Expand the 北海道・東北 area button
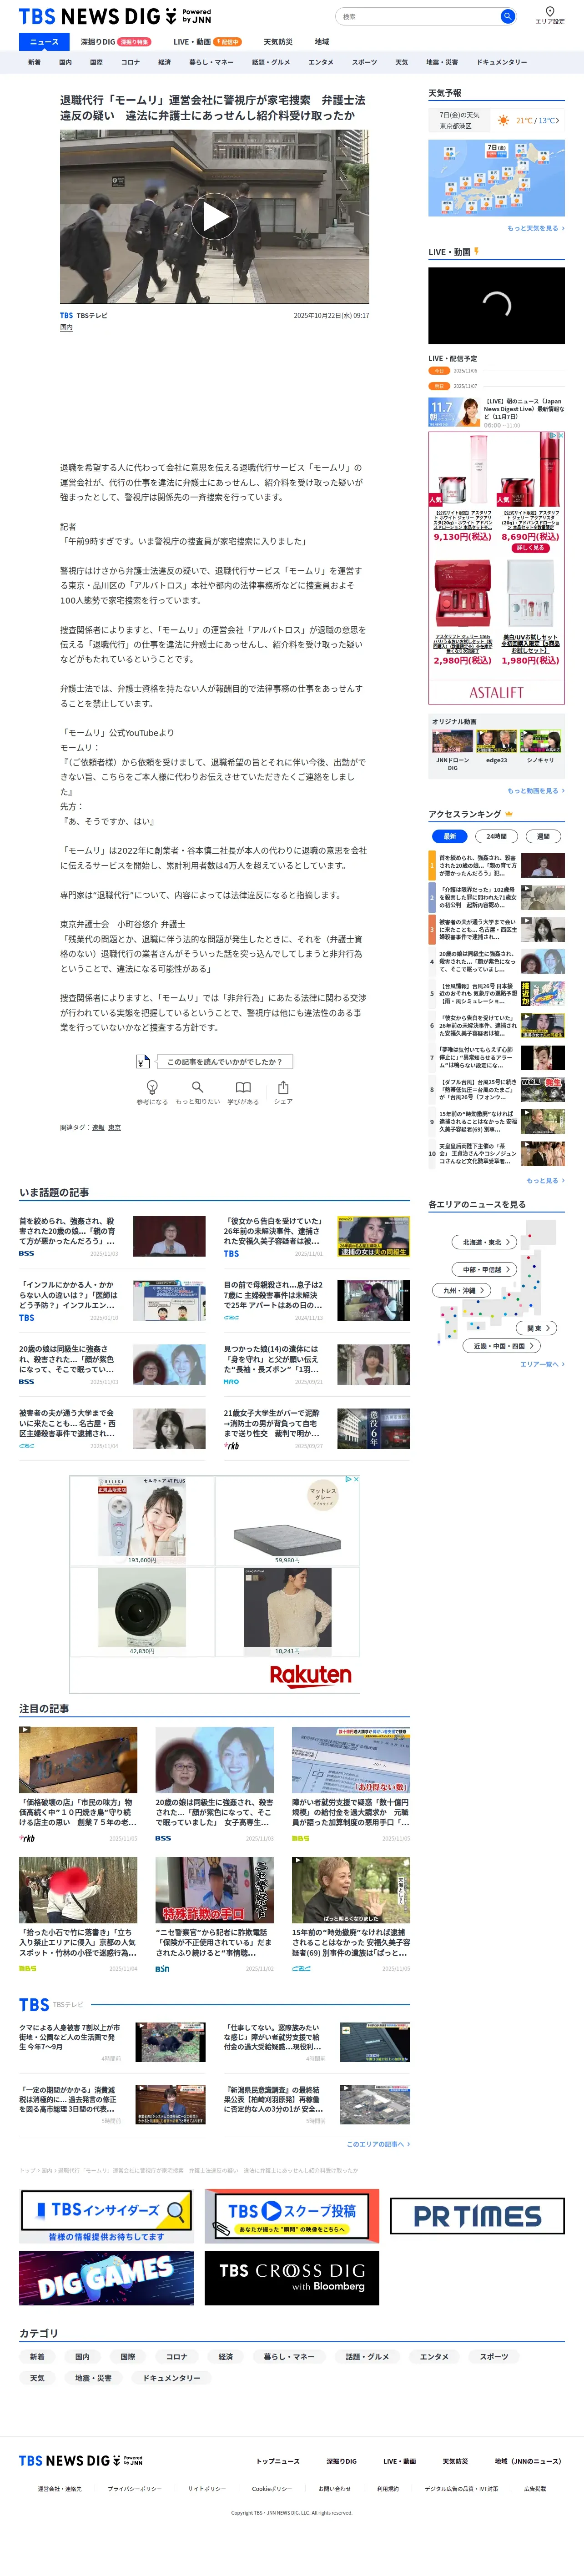The height and width of the screenshot is (2576, 584). [485, 1242]
